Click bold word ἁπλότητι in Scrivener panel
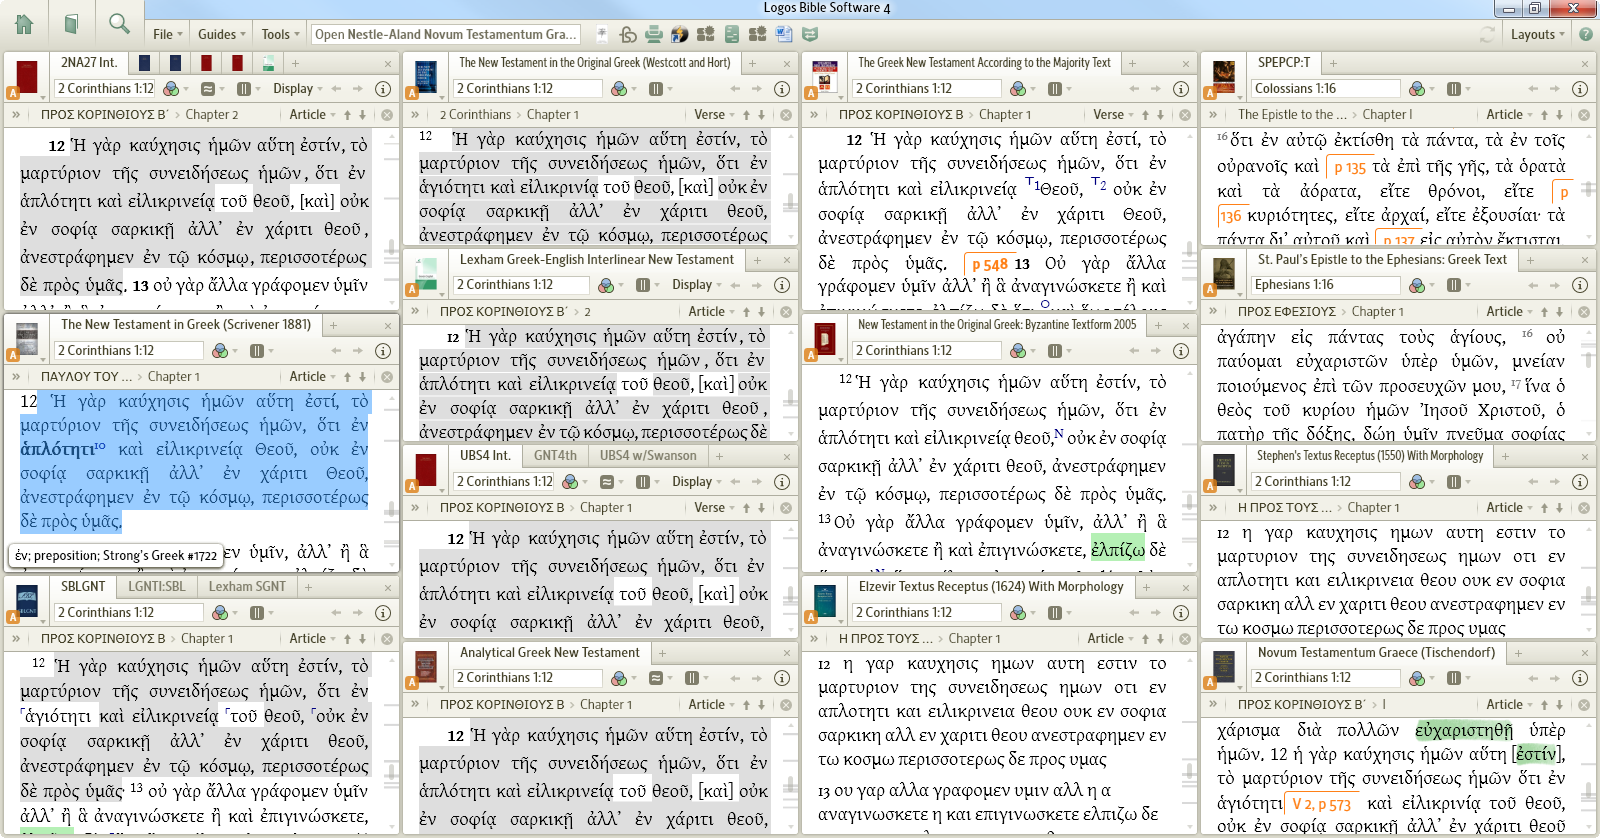This screenshot has width=1600, height=838. click(57, 449)
